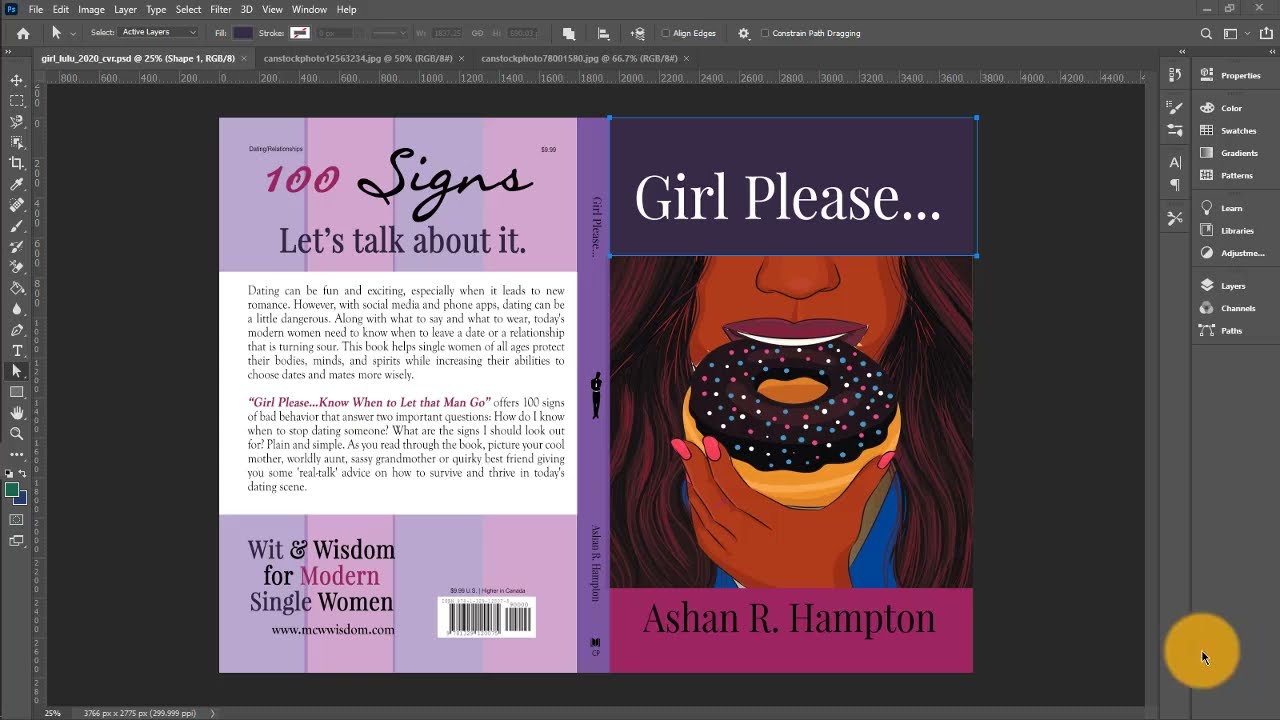Click the Search magnifier icon top right

1206,33
